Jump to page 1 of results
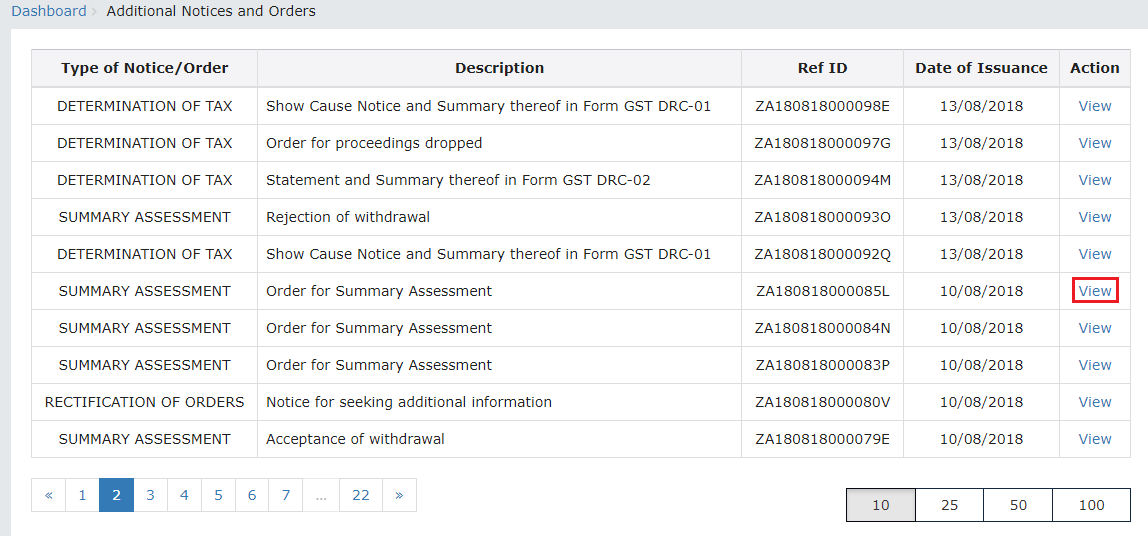 82,495
